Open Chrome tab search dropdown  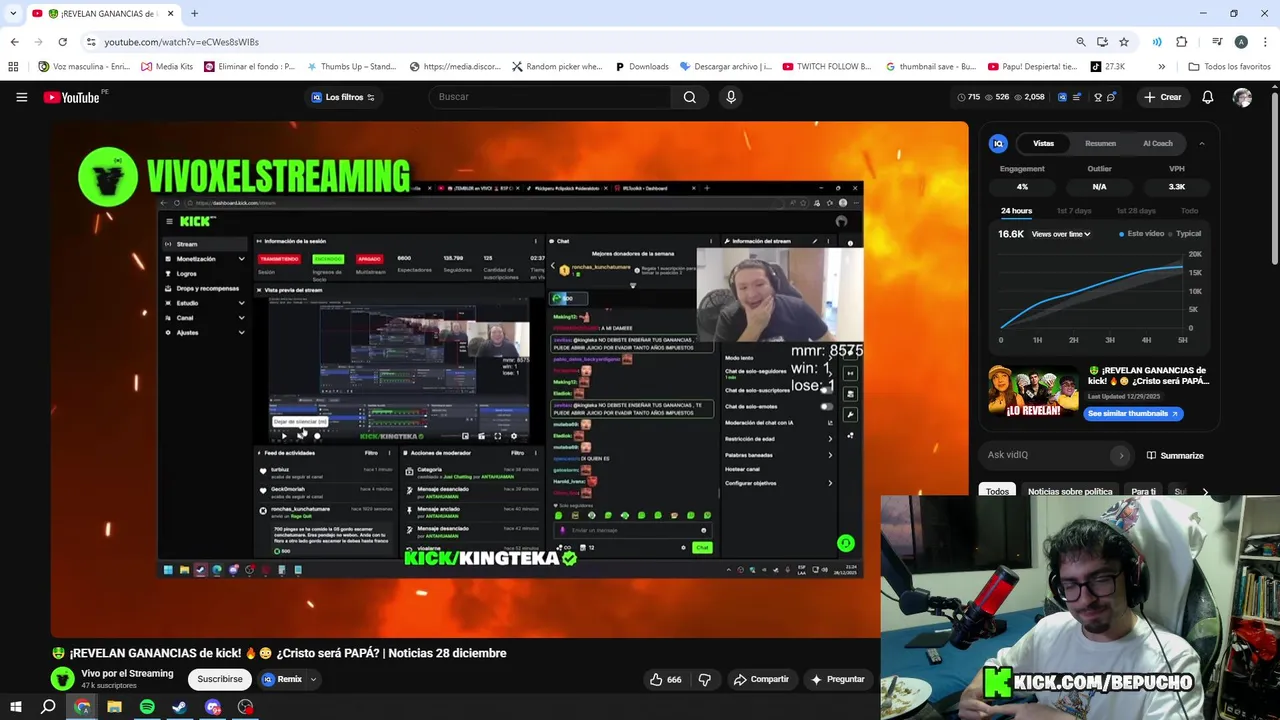(13, 13)
